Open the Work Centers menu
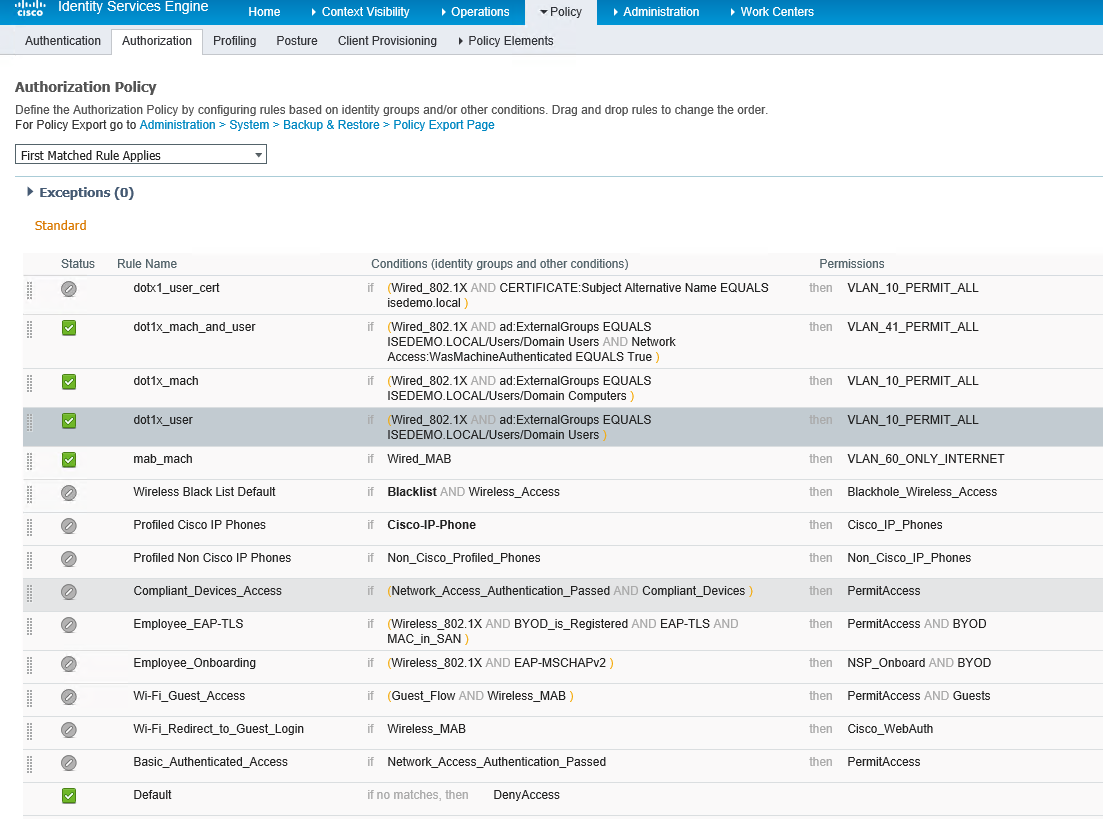The width and height of the screenshot is (1103, 824). tap(772, 12)
